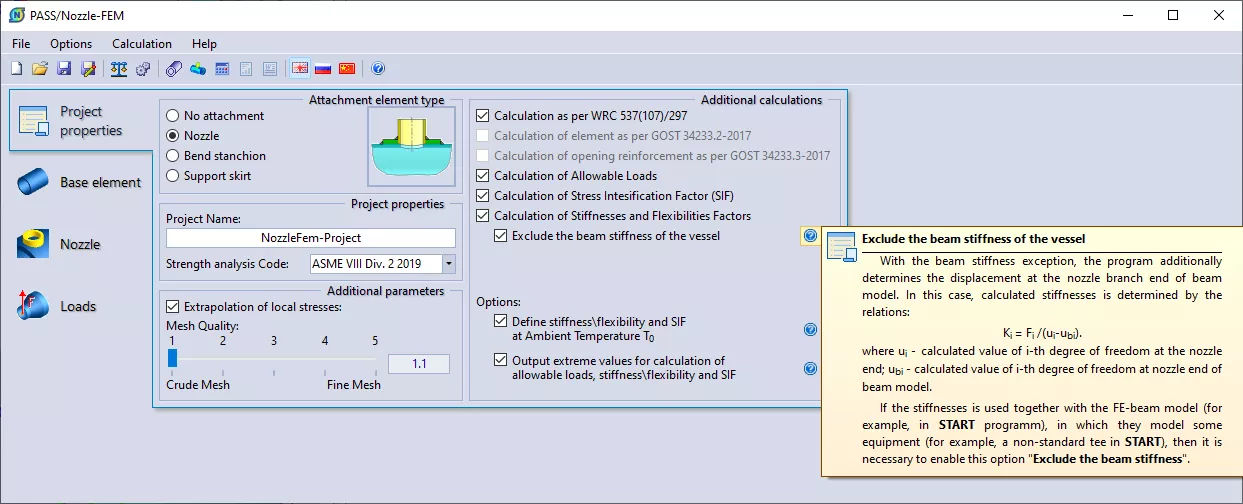Image resolution: width=1243 pixels, height=504 pixels.
Task: Open a file with the folder icon
Action: 40,69
